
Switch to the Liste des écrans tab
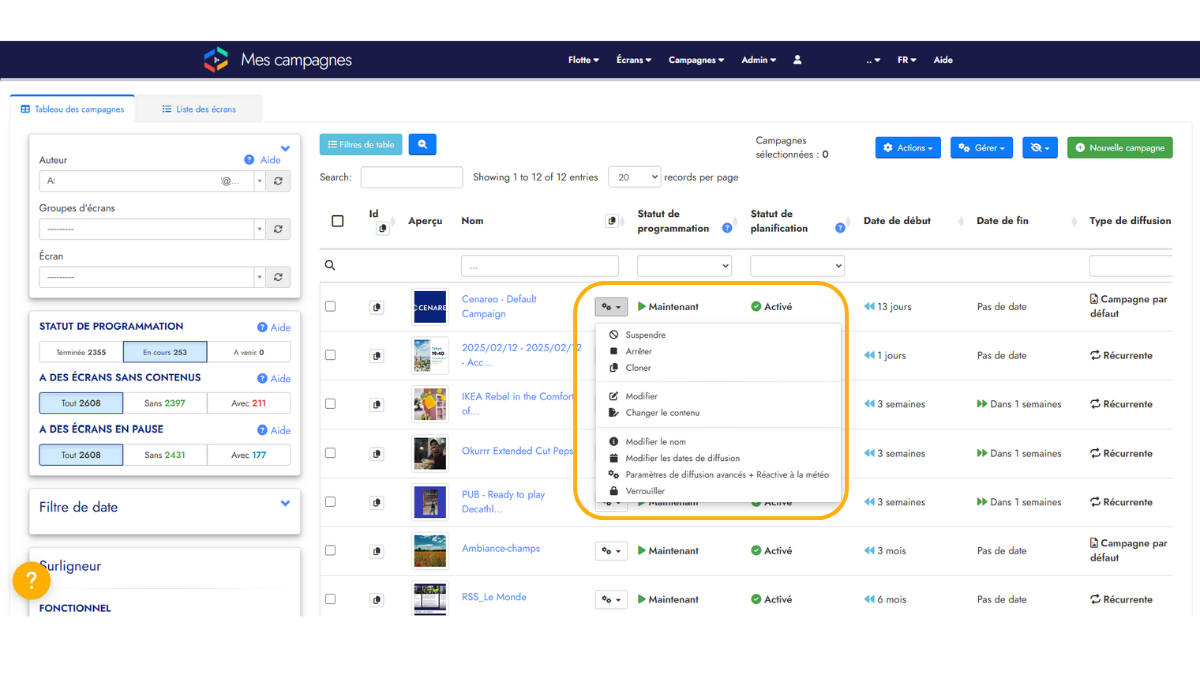199,109
